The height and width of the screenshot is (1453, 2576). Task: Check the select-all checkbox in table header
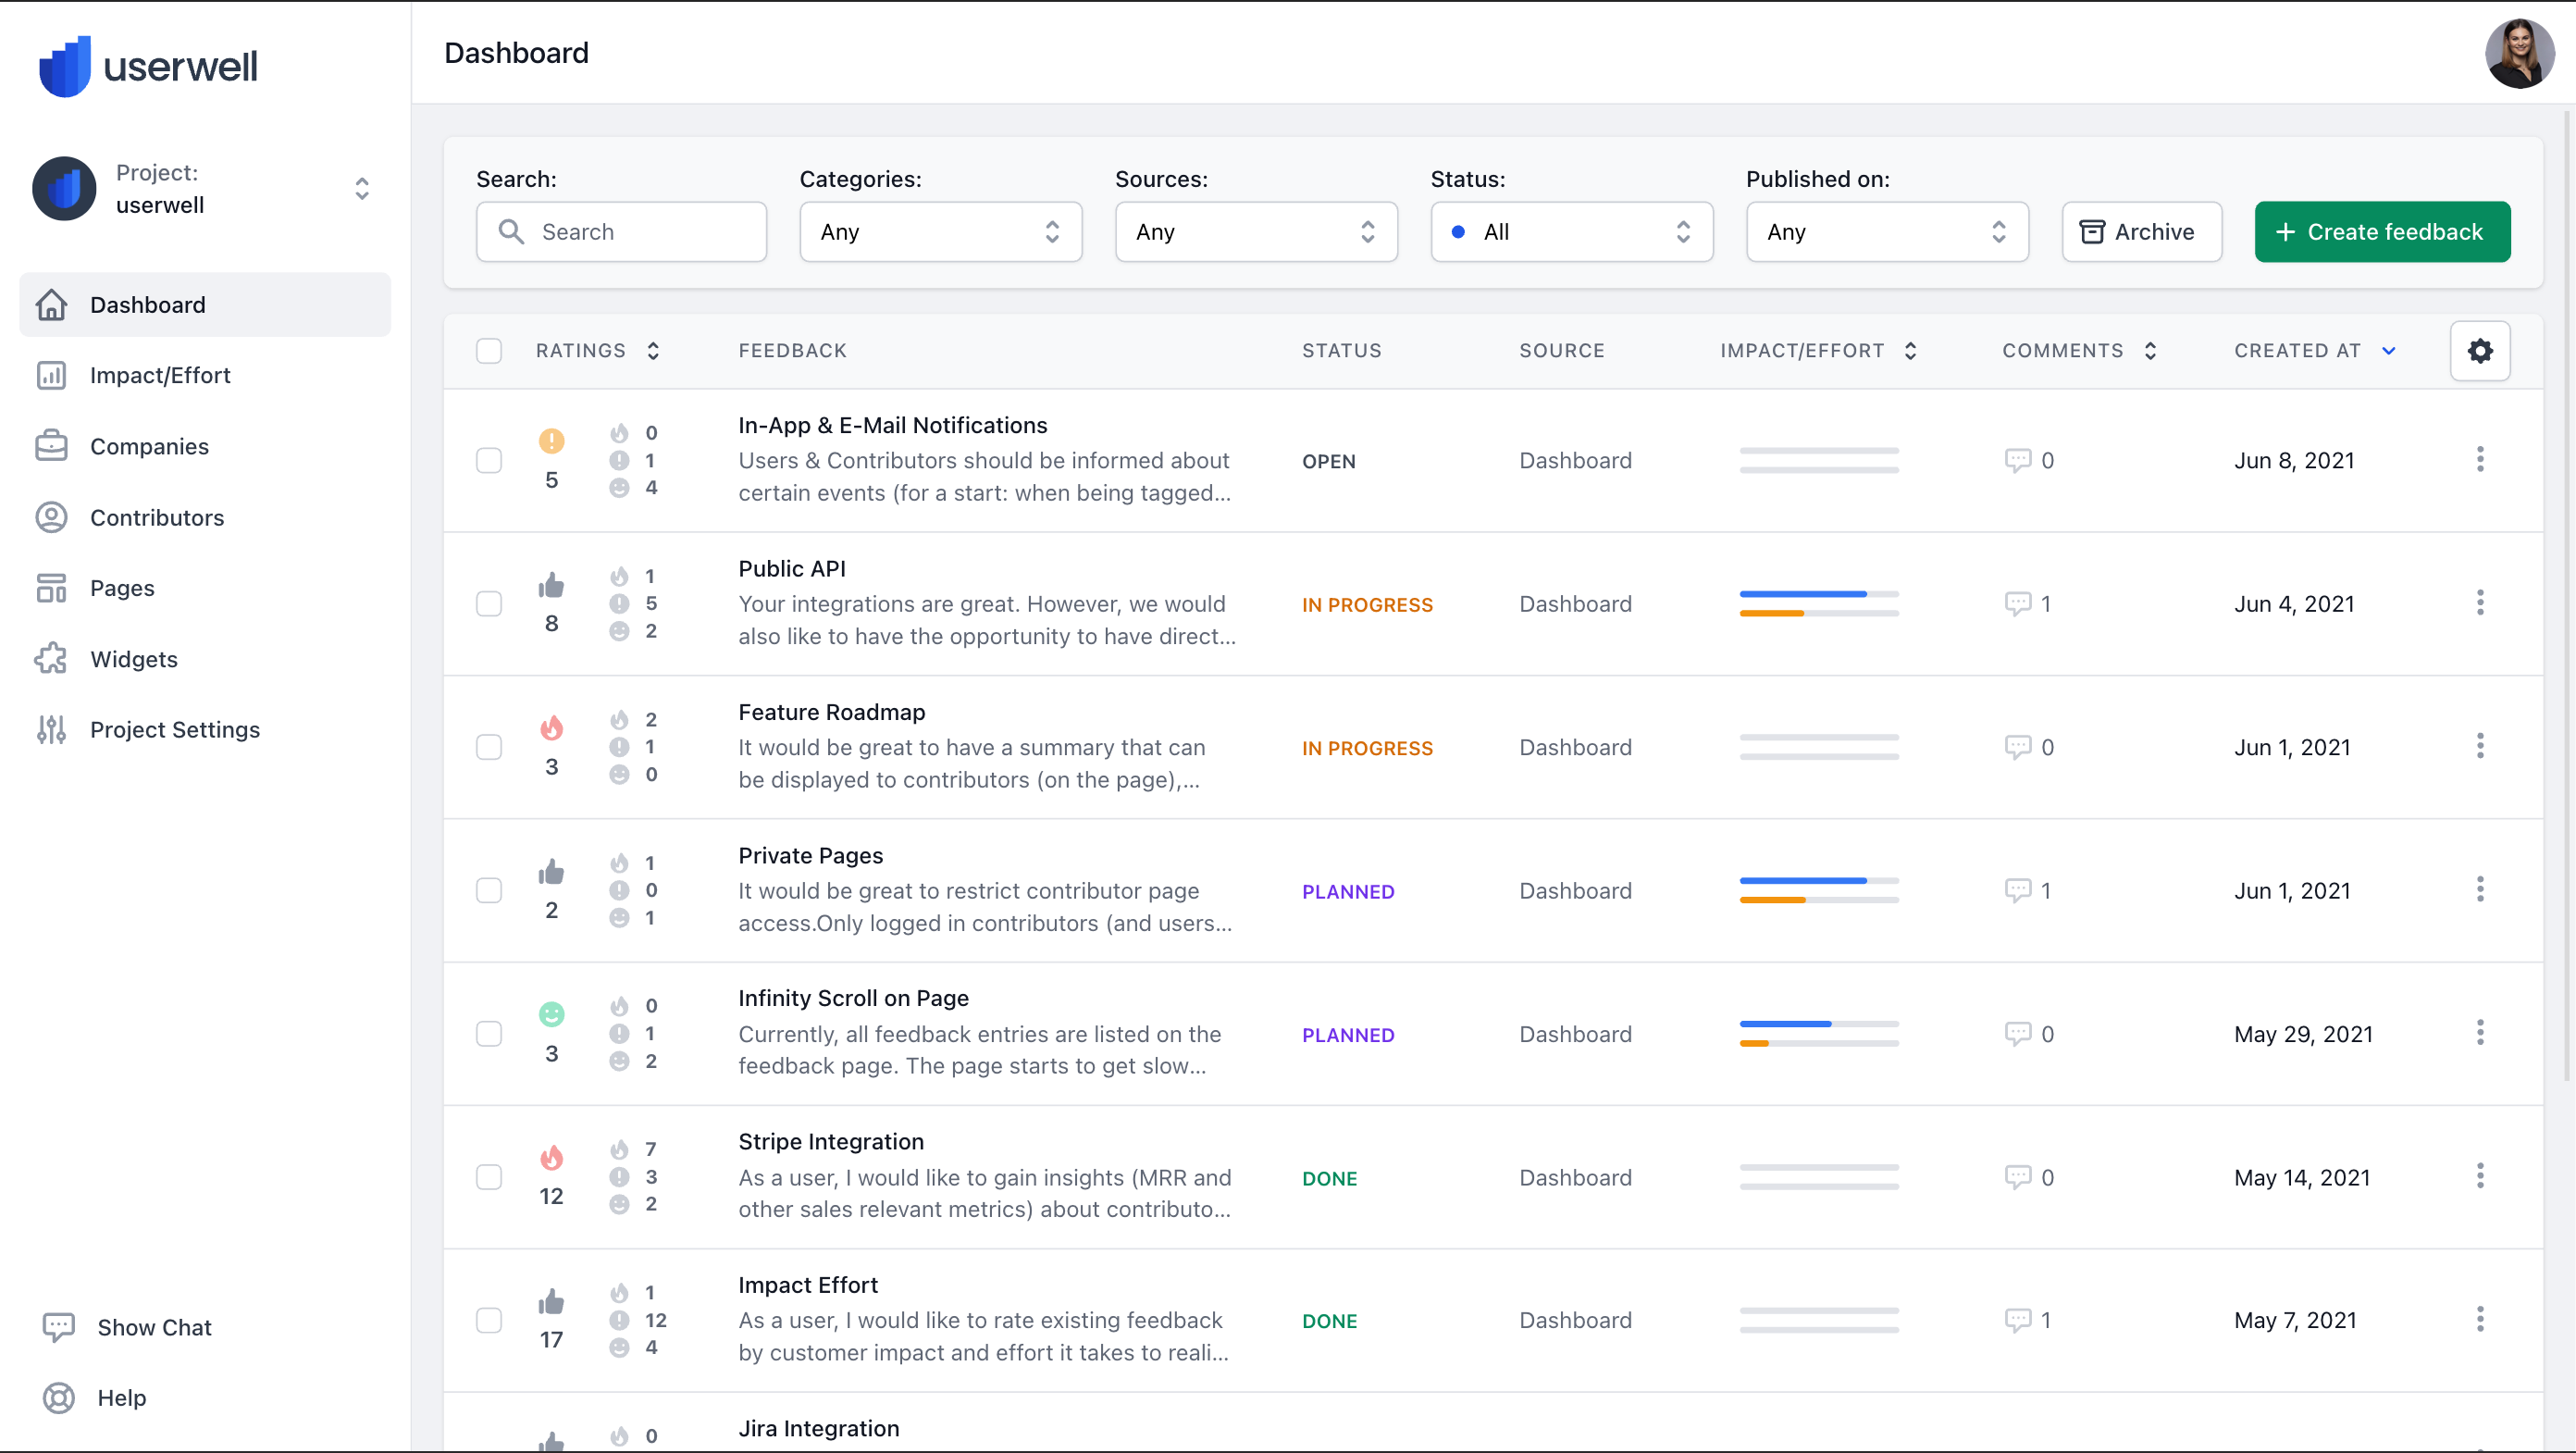coord(489,351)
